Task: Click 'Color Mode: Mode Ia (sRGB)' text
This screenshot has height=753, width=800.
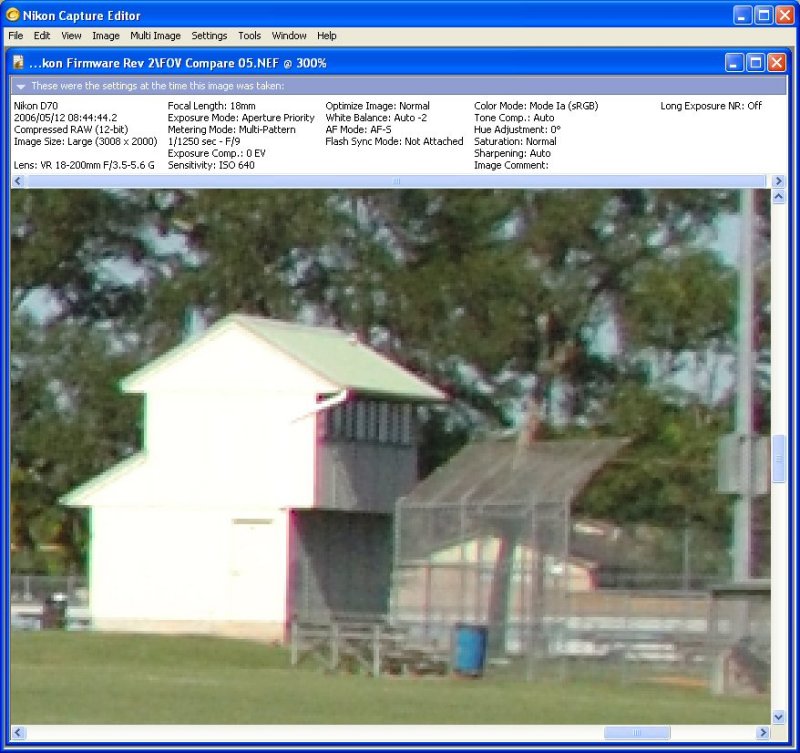Action: 536,106
